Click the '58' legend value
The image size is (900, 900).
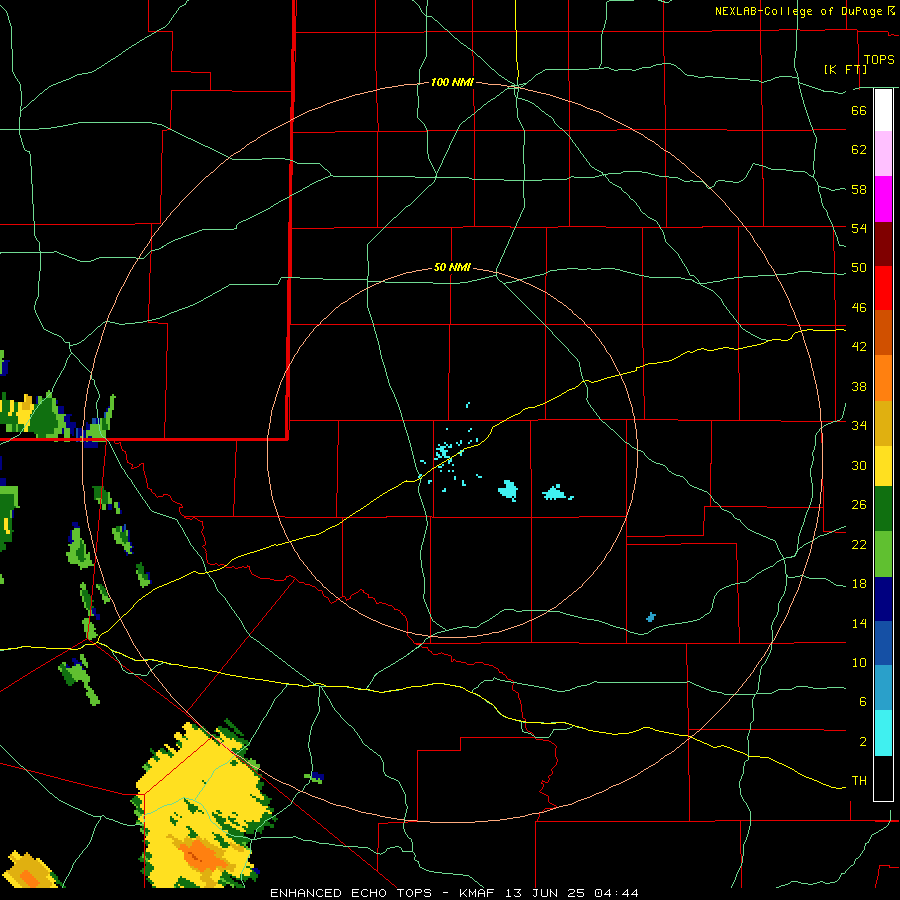point(859,189)
